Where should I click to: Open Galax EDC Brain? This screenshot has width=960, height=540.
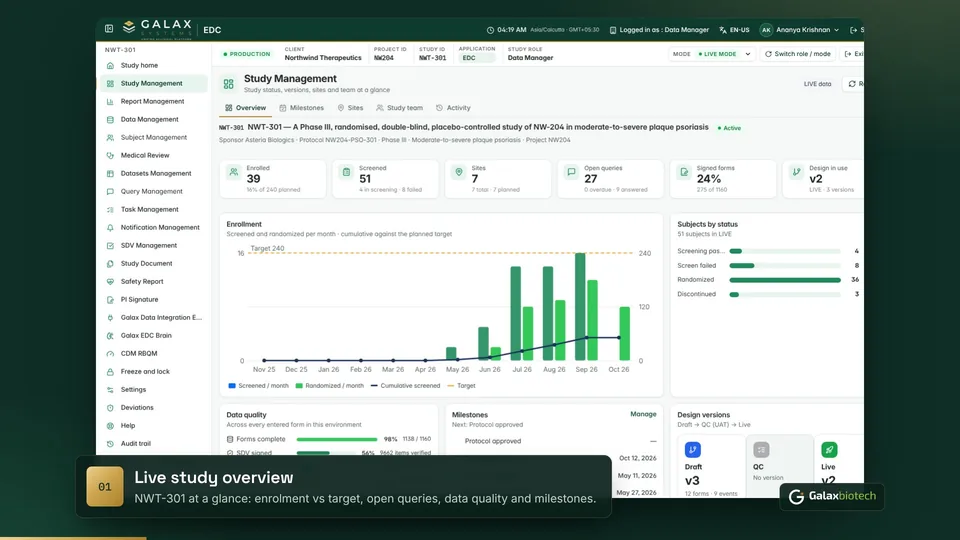[x=154, y=336]
